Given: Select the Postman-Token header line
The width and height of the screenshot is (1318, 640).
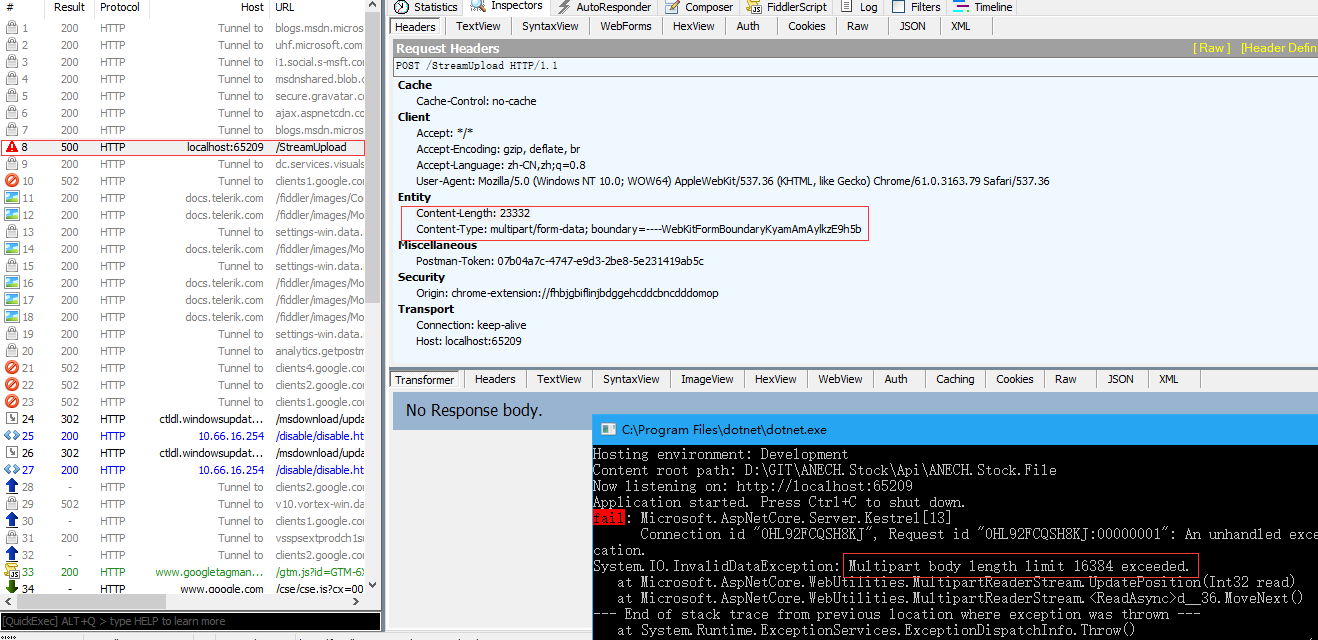Looking at the screenshot, I should pyautogui.click(x=559, y=261).
